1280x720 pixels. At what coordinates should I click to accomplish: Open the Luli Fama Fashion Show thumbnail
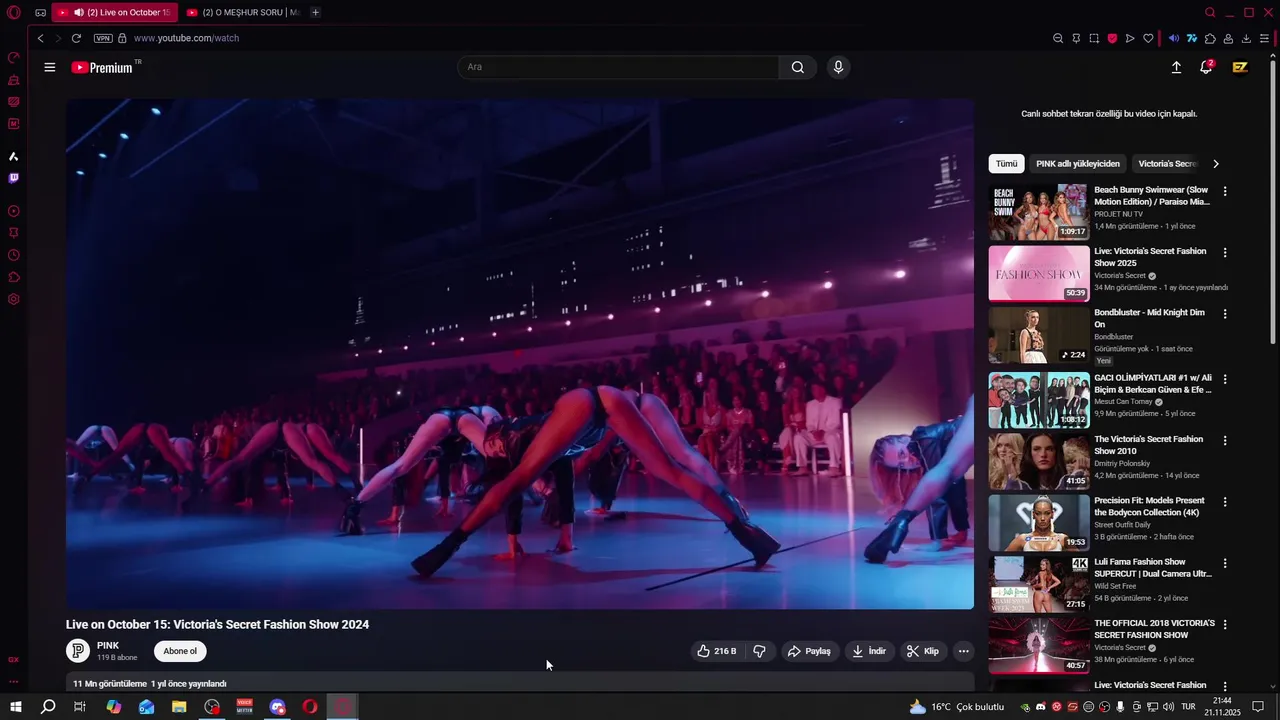coord(1039,584)
